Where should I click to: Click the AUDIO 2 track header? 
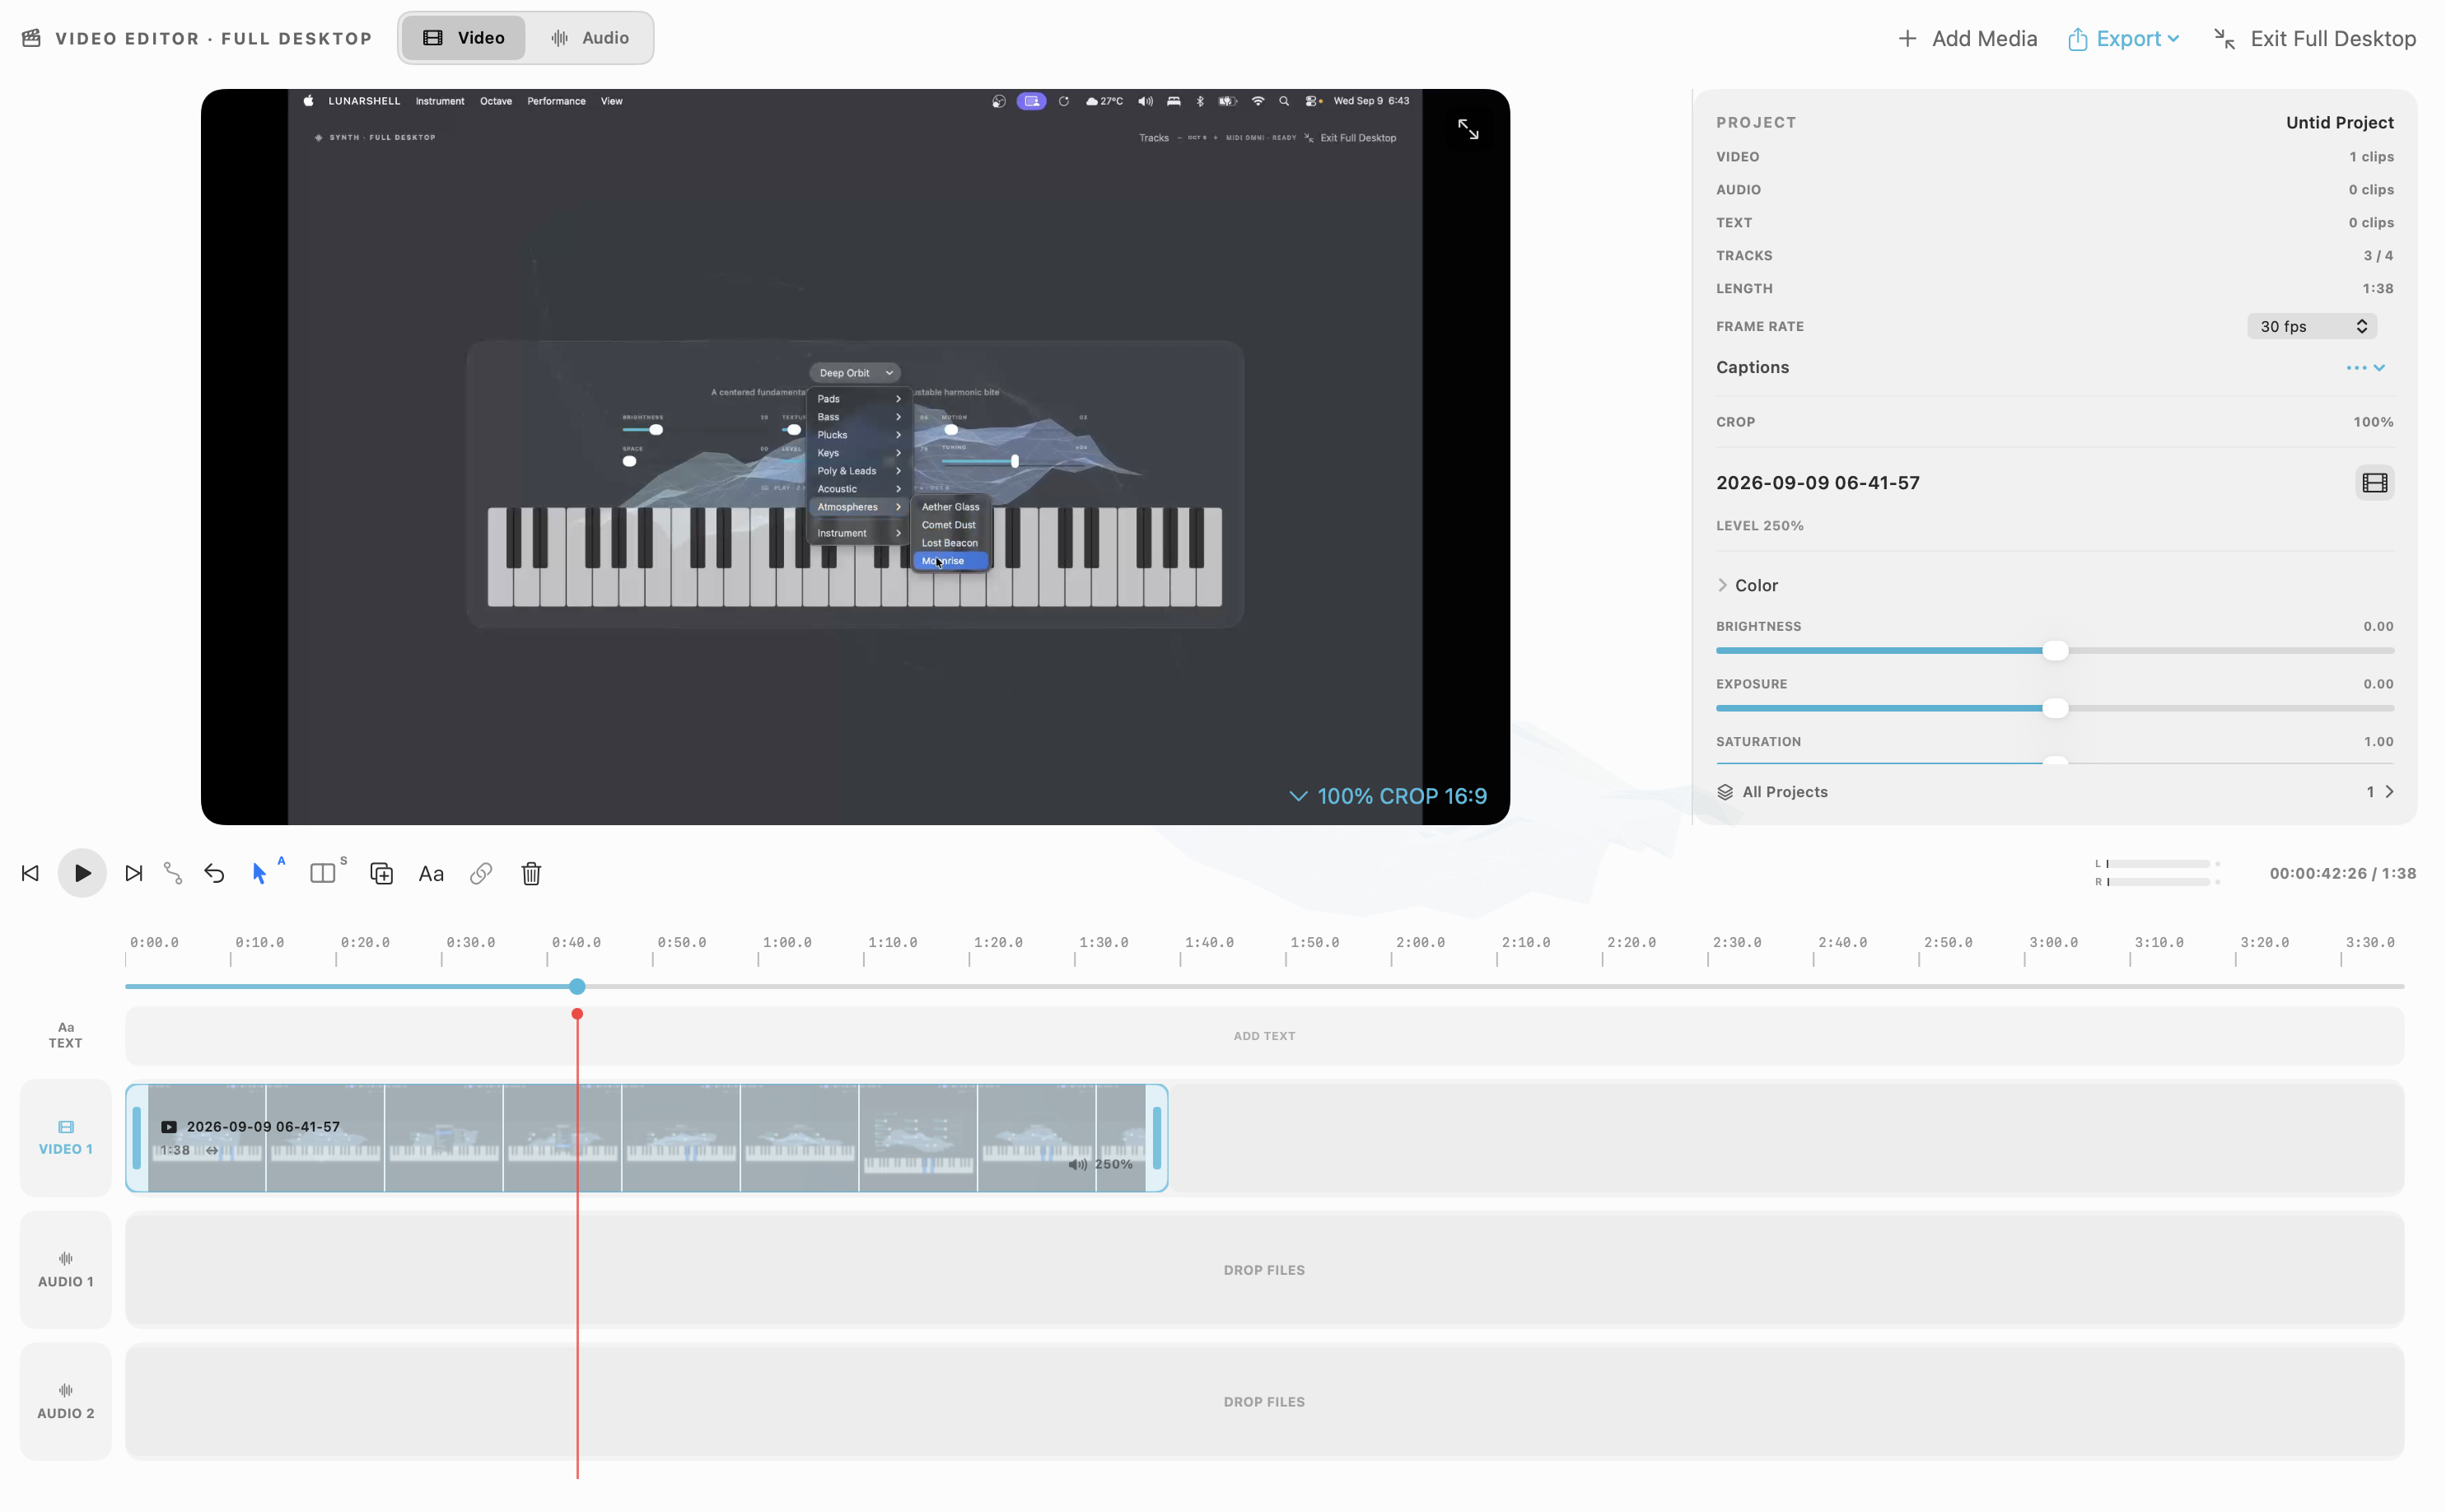pyautogui.click(x=66, y=1402)
